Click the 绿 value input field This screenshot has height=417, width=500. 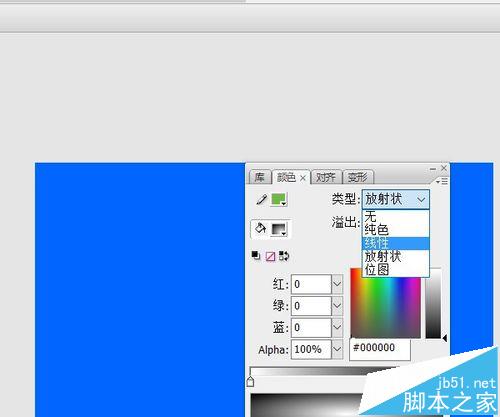(311, 306)
